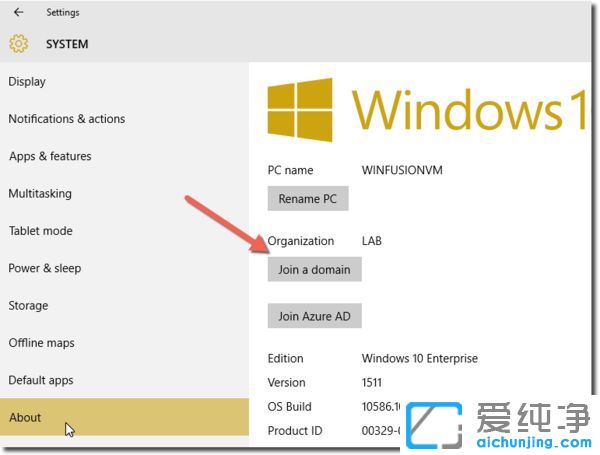
Task: Click the Product ID label
Action: pos(295,431)
